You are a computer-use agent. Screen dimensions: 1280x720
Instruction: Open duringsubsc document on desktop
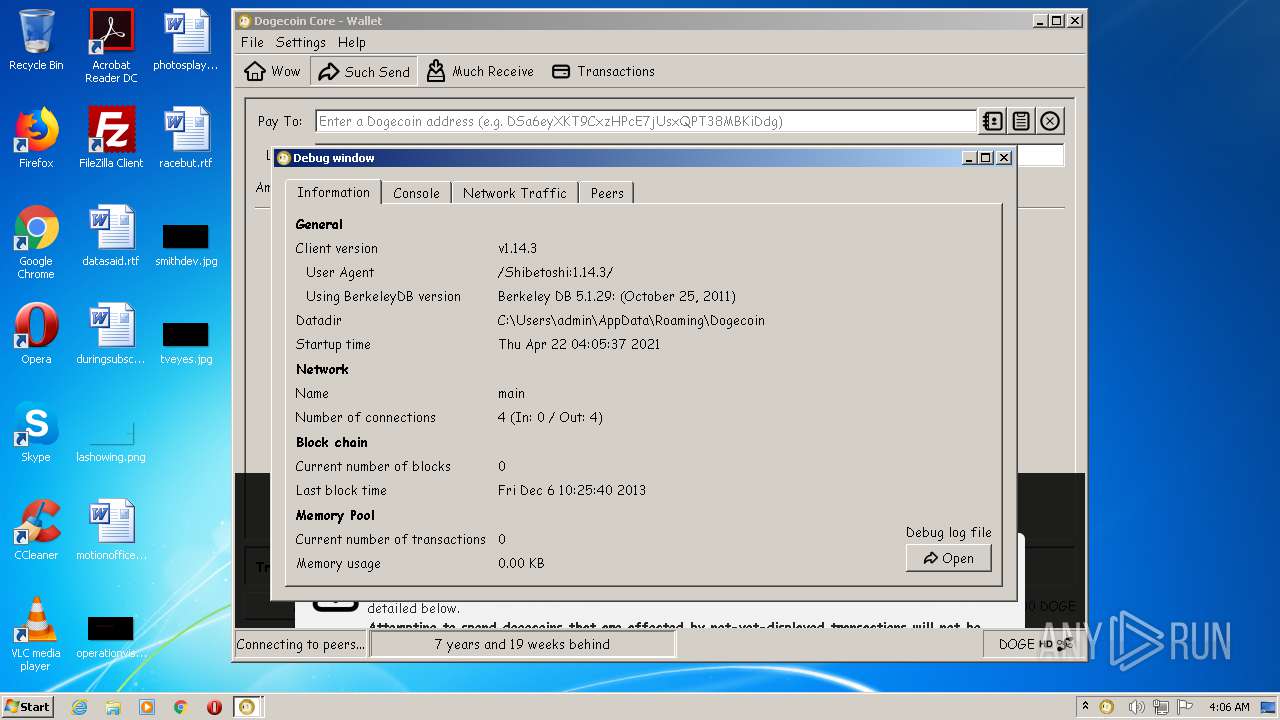(111, 334)
